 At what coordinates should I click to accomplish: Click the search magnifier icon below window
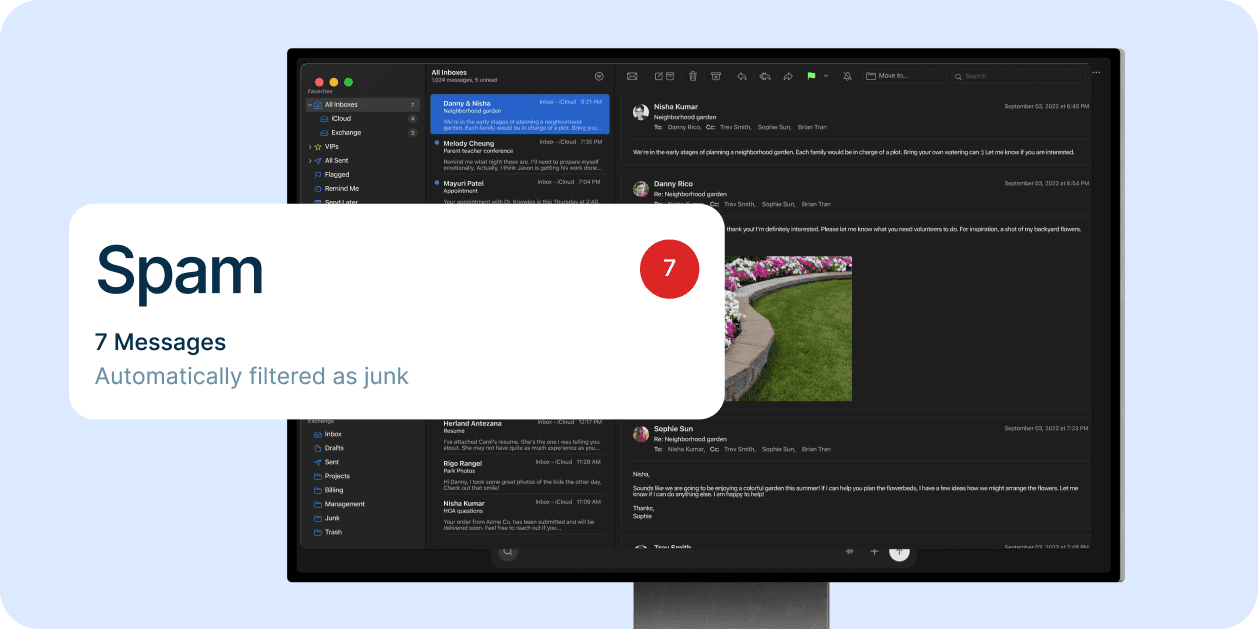tap(508, 551)
